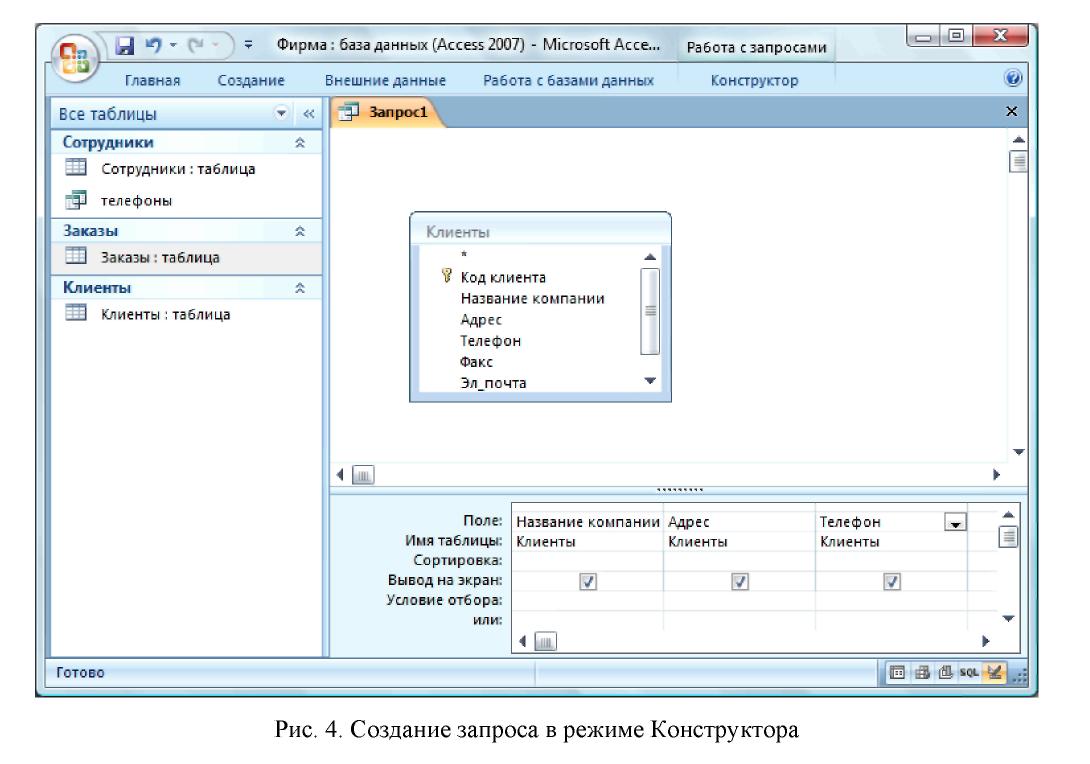The width and height of the screenshot is (1090, 764).
Task: Click the key icon beside Код клиента
Action: click(x=446, y=276)
